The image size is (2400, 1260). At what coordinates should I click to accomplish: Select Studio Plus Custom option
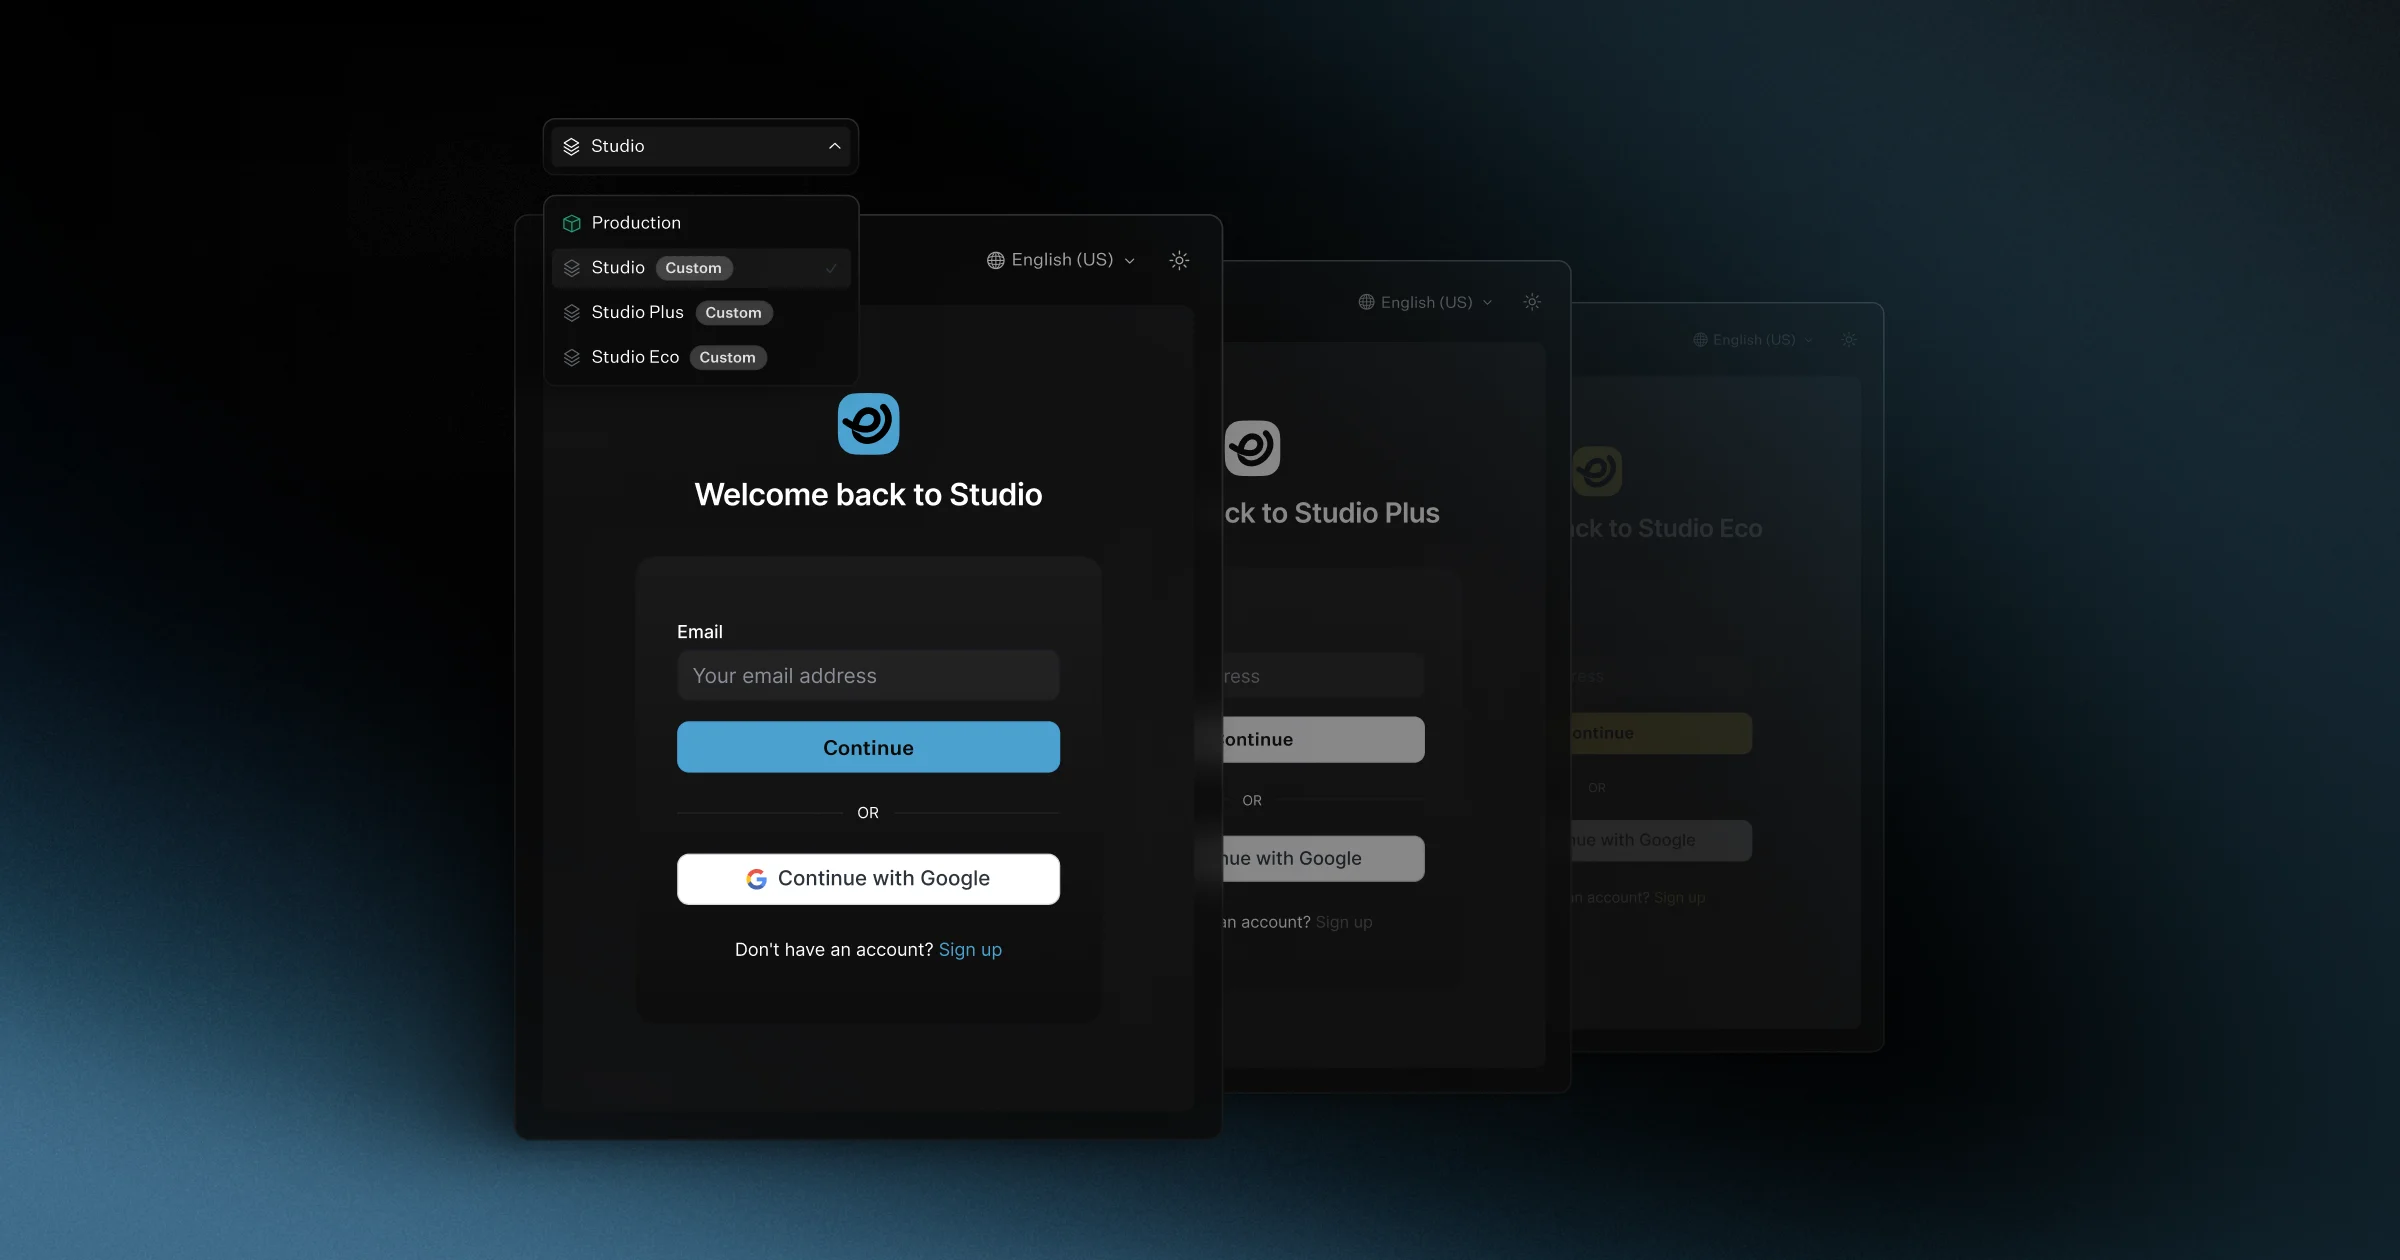(x=700, y=313)
